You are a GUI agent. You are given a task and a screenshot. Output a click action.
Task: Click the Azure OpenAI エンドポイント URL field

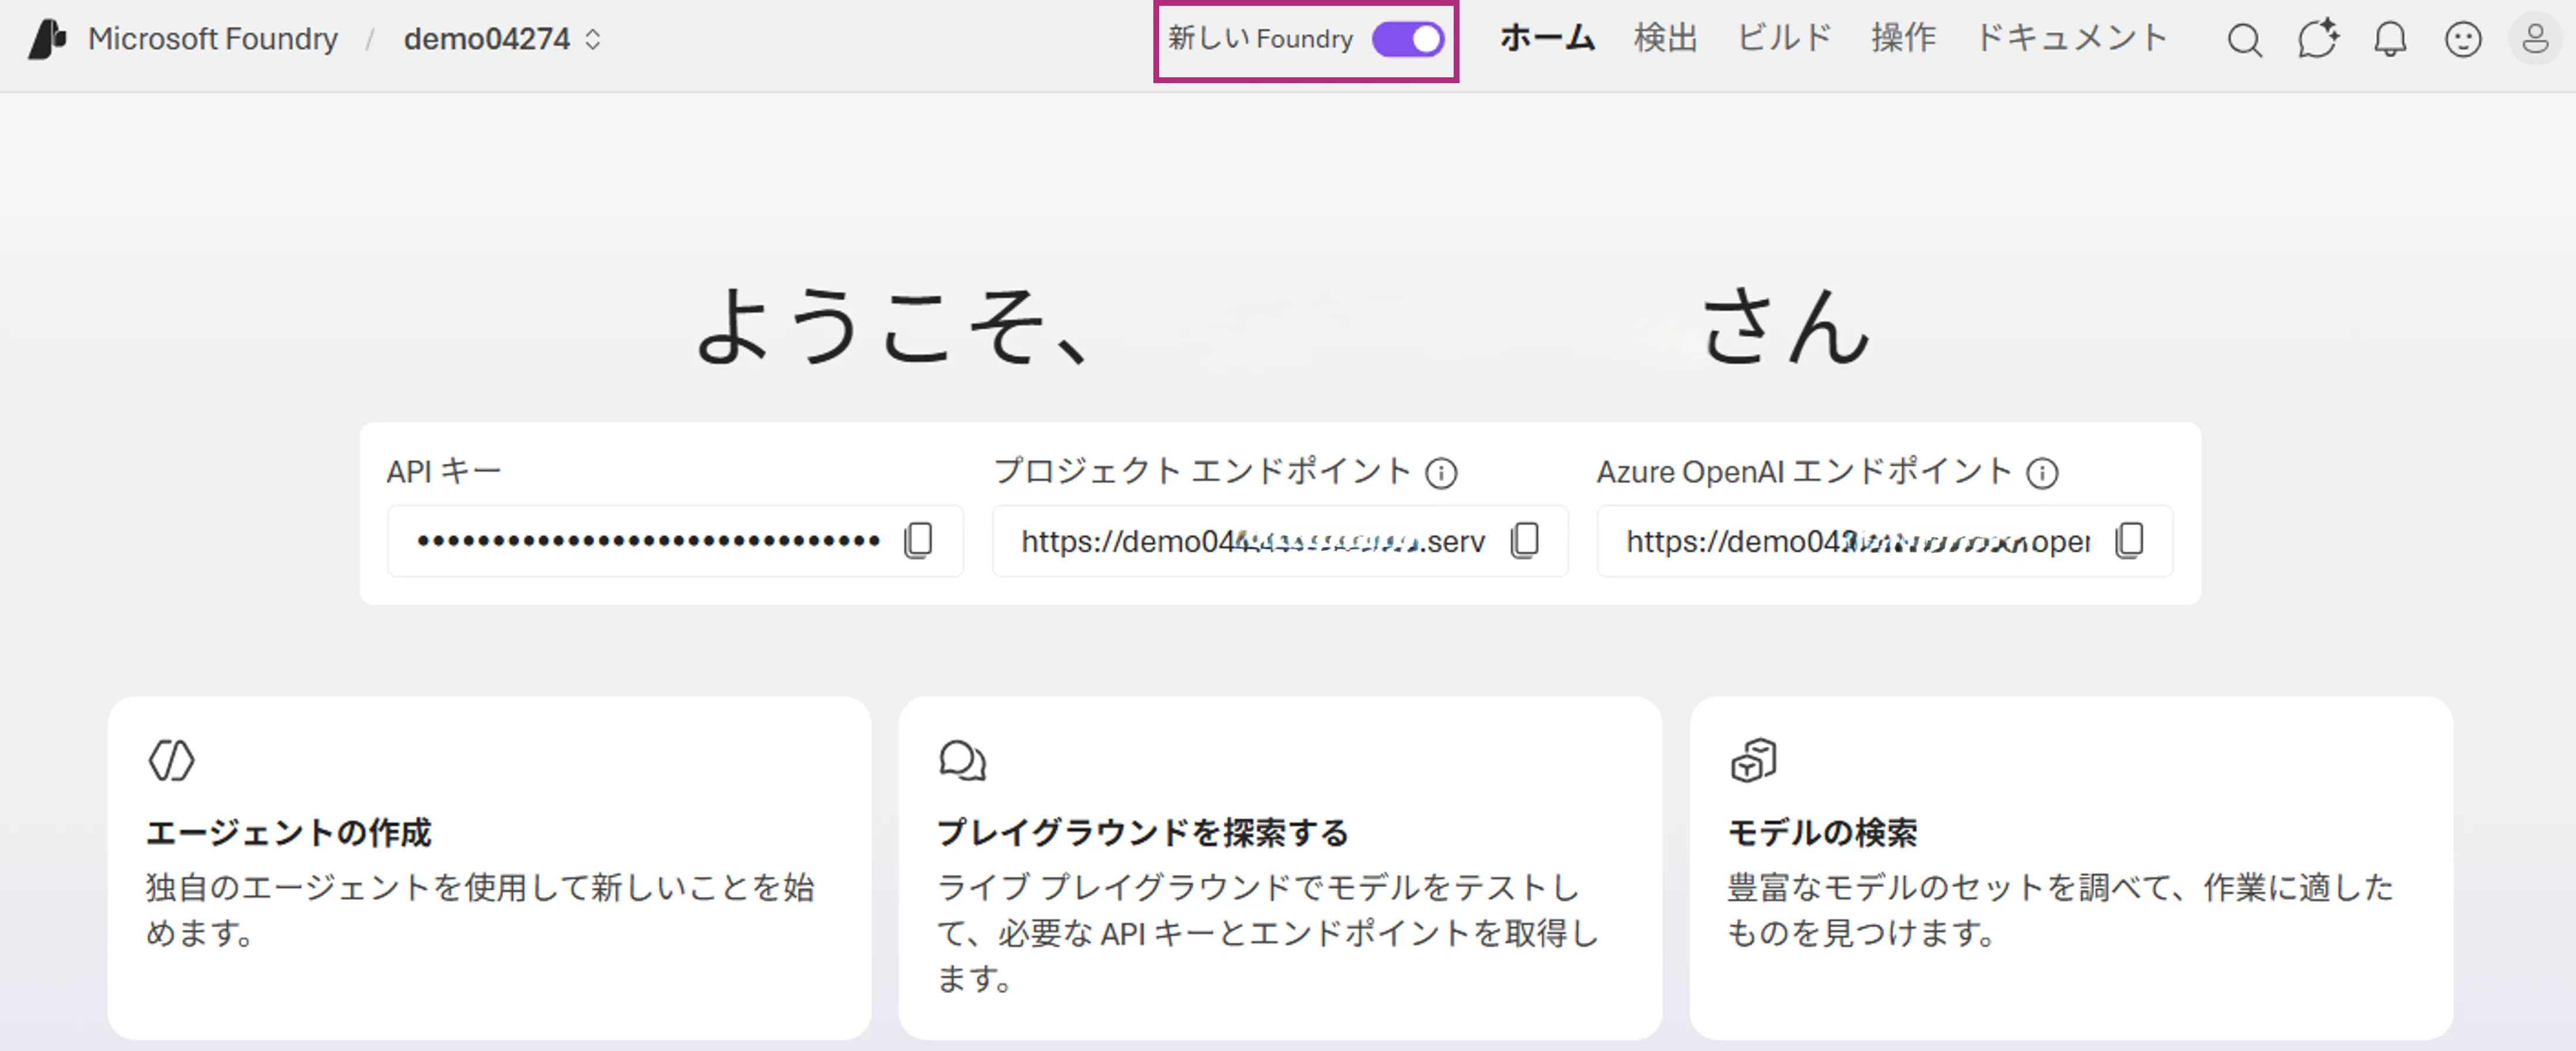pos(1885,541)
